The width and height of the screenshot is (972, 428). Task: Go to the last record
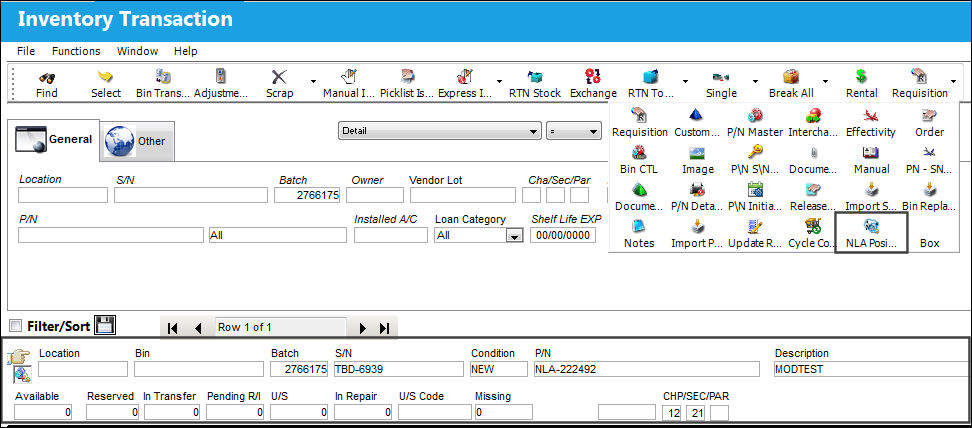tap(384, 328)
